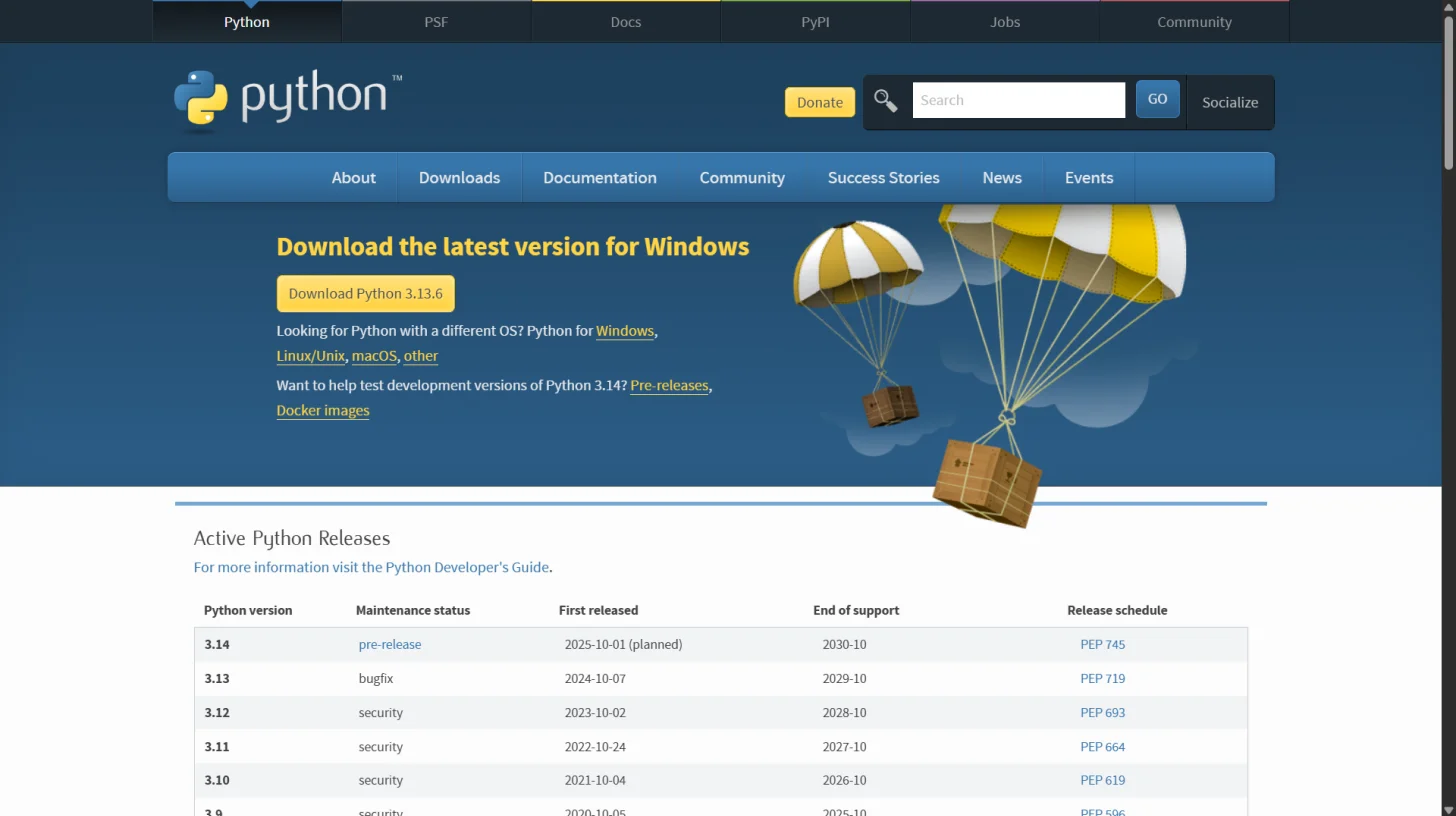
Task: Open the Pre-releases link
Action: [x=669, y=385]
